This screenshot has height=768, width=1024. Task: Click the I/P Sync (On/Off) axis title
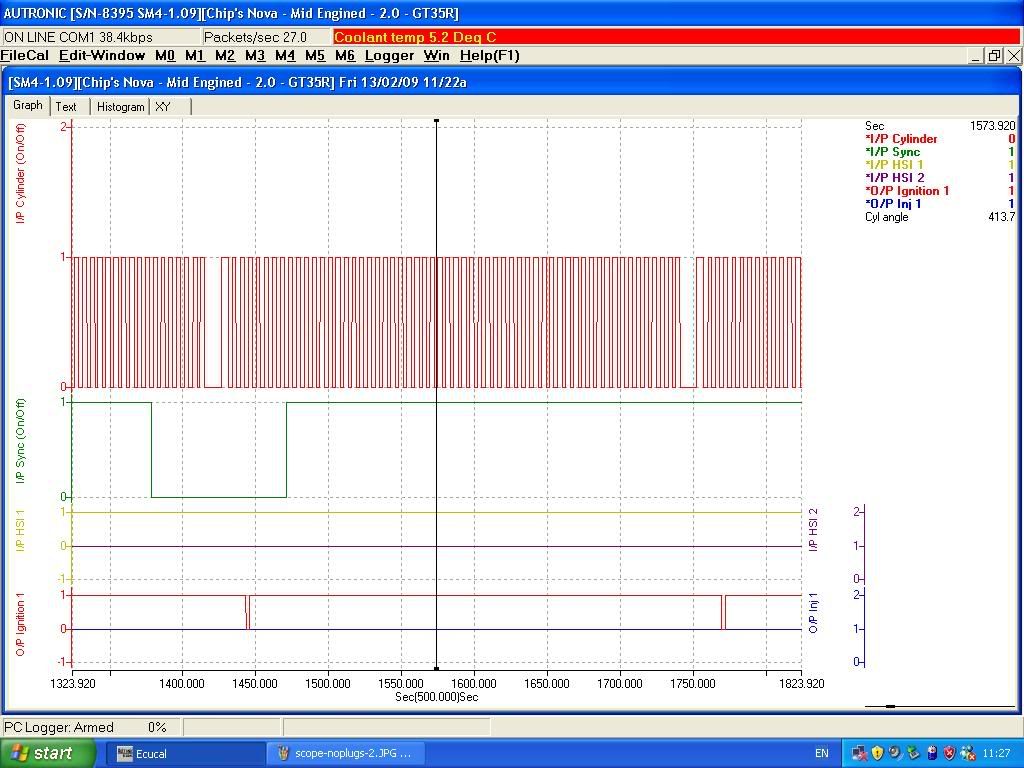click(20, 441)
